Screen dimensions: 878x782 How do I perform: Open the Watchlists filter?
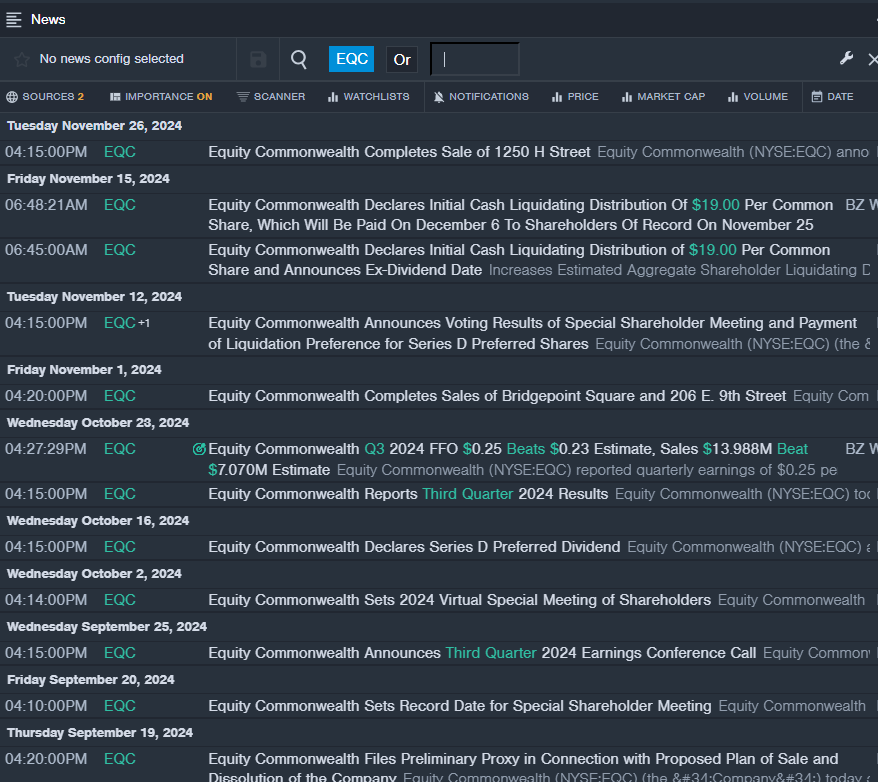(x=367, y=97)
